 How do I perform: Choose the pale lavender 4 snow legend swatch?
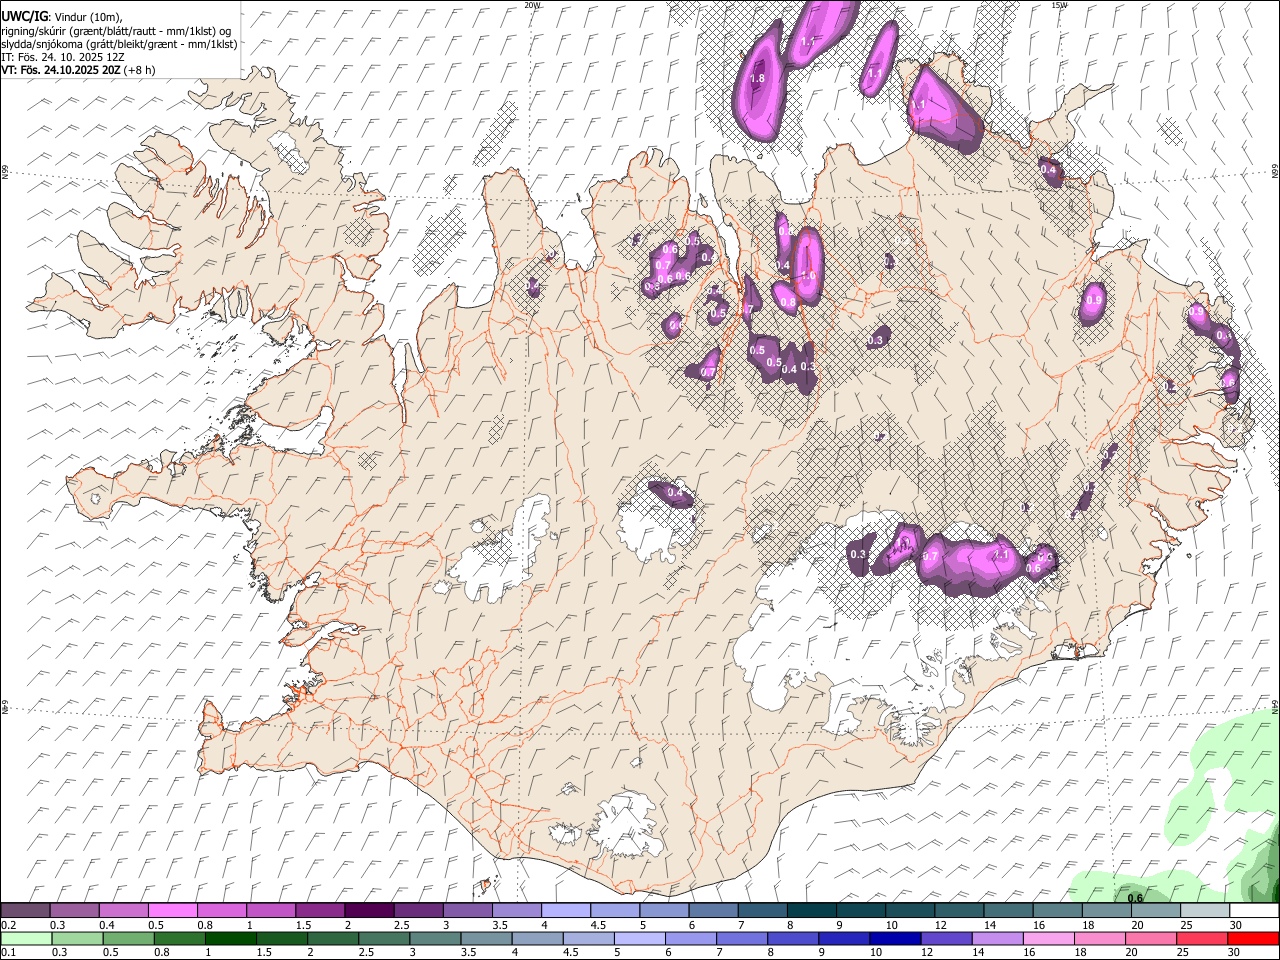(x=564, y=911)
